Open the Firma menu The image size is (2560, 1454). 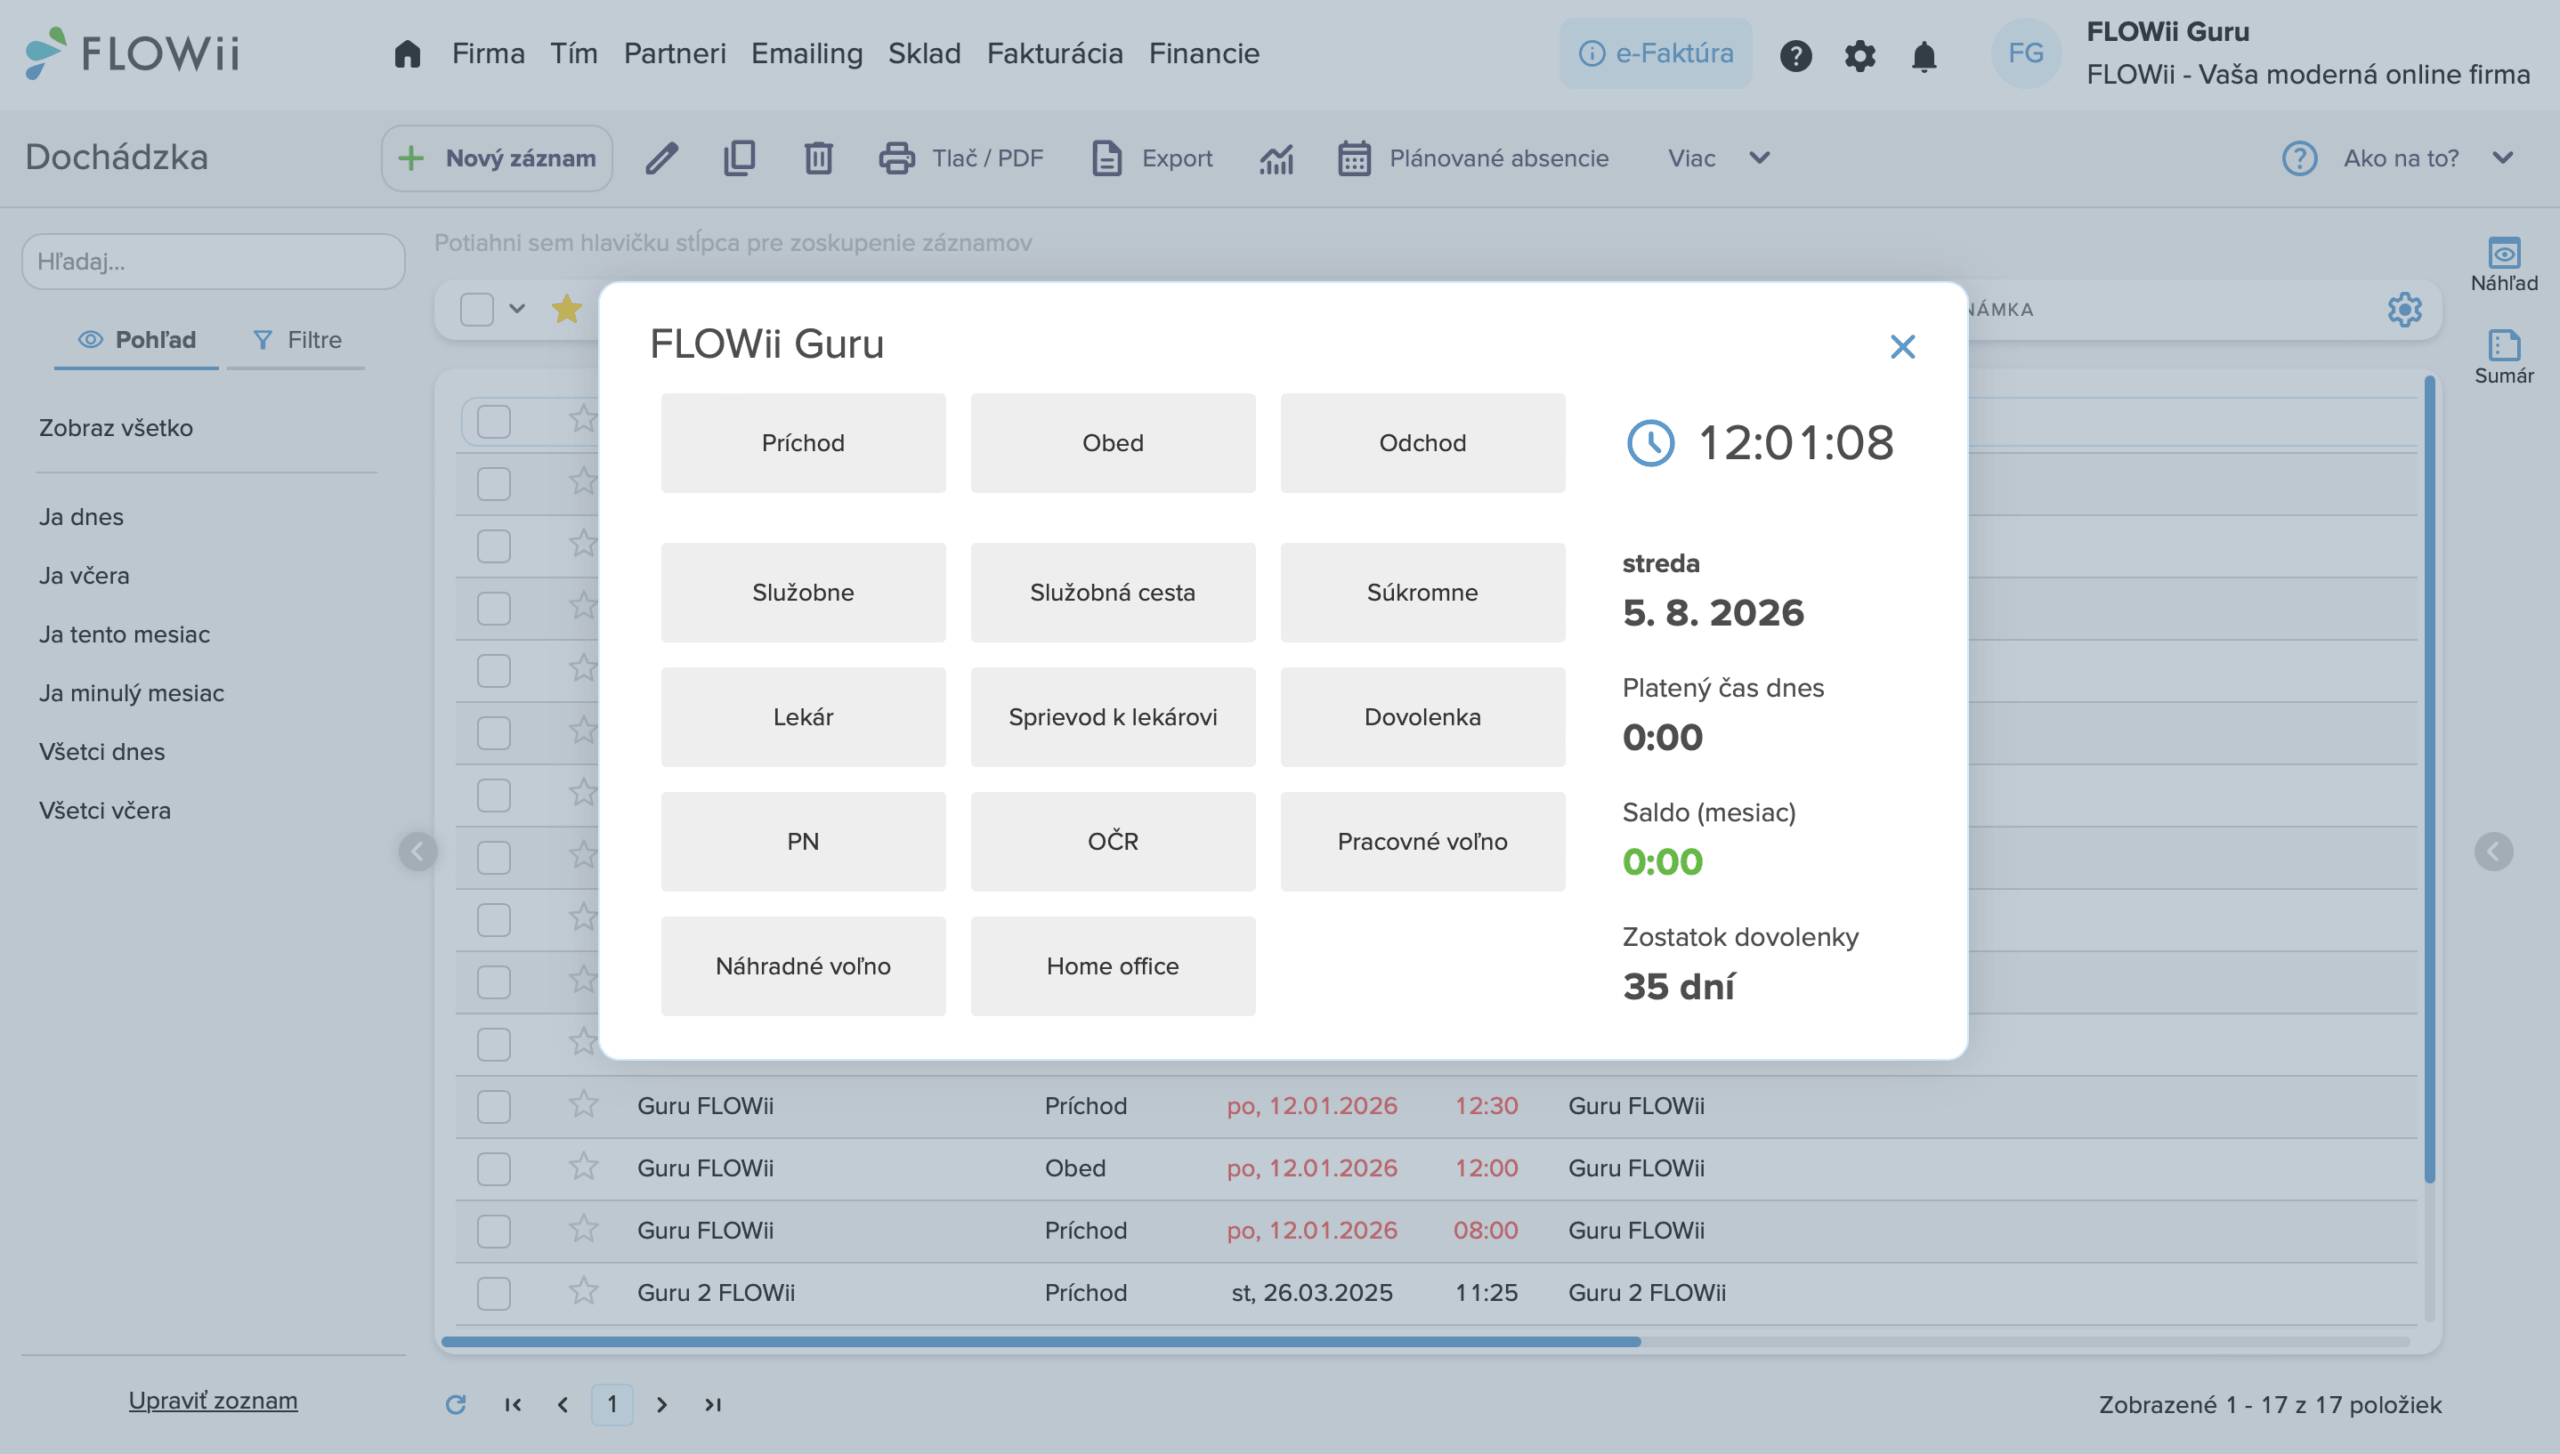488,54
